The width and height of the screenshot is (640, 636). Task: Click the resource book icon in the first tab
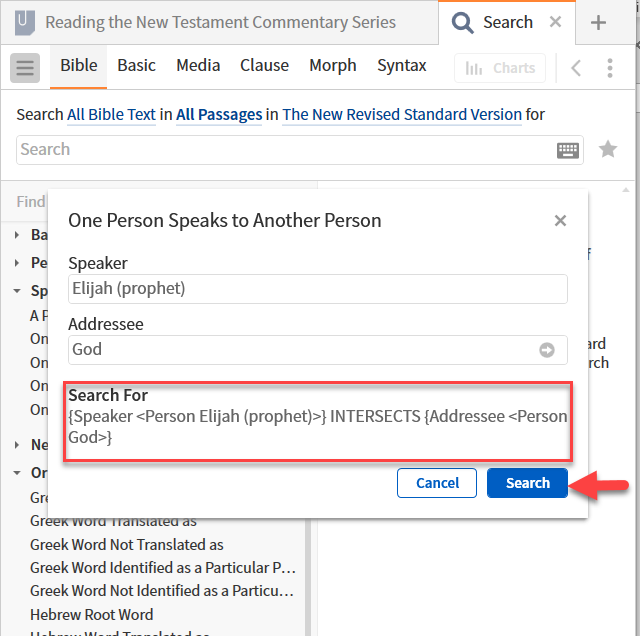[24, 22]
